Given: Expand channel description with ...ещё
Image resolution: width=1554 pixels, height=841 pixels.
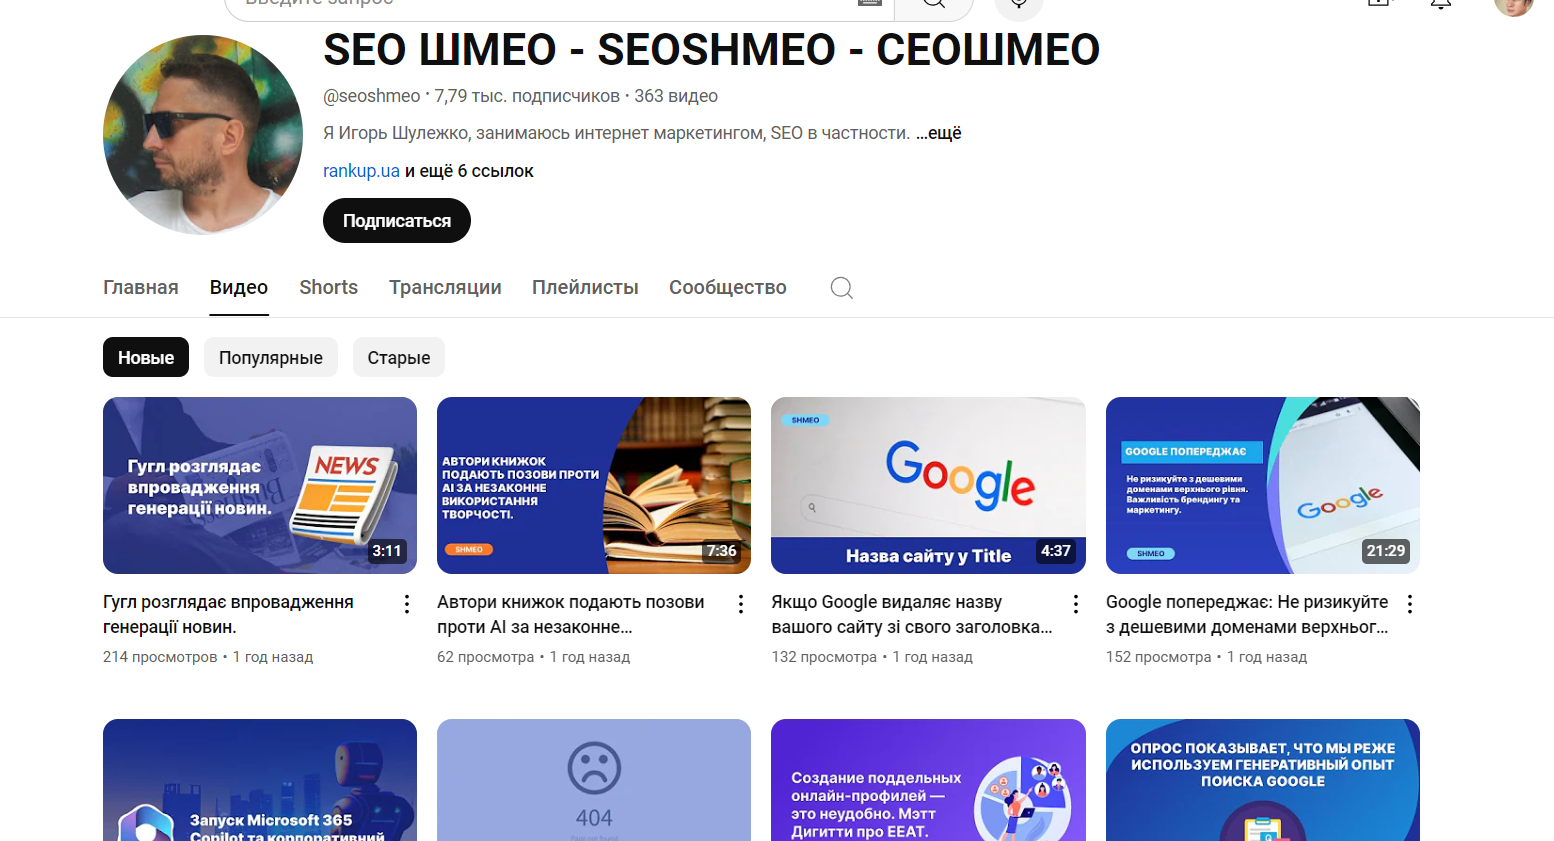Looking at the screenshot, I should [x=939, y=133].
